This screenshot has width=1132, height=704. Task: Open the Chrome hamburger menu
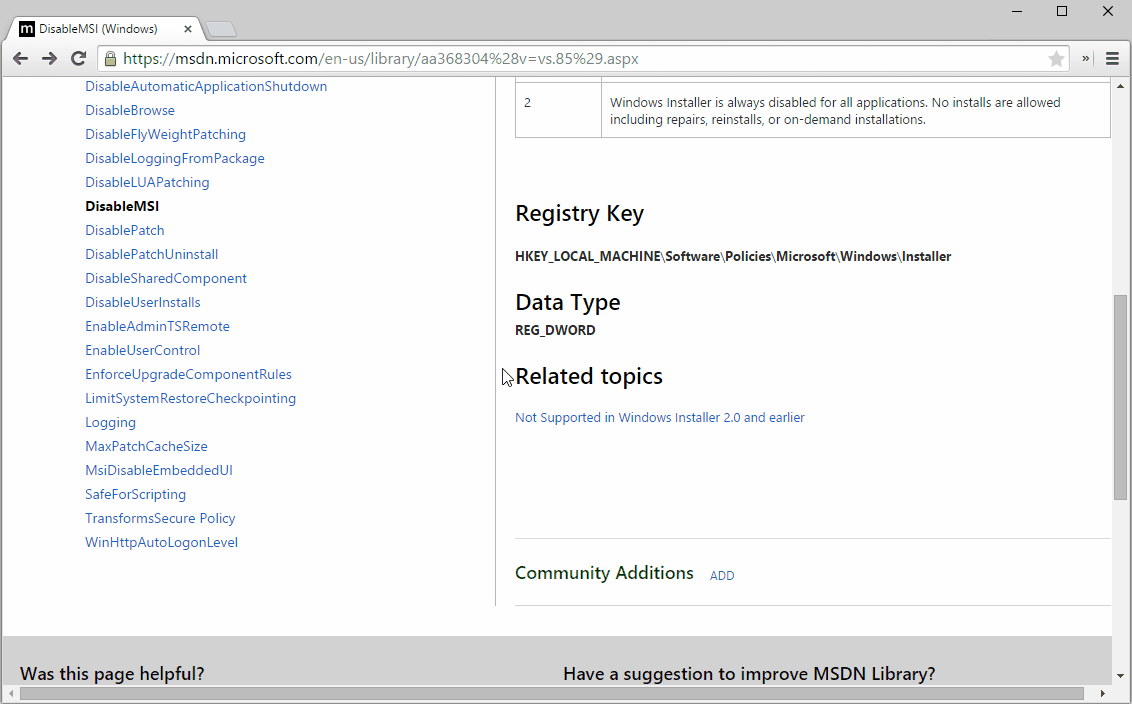tap(1113, 58)
